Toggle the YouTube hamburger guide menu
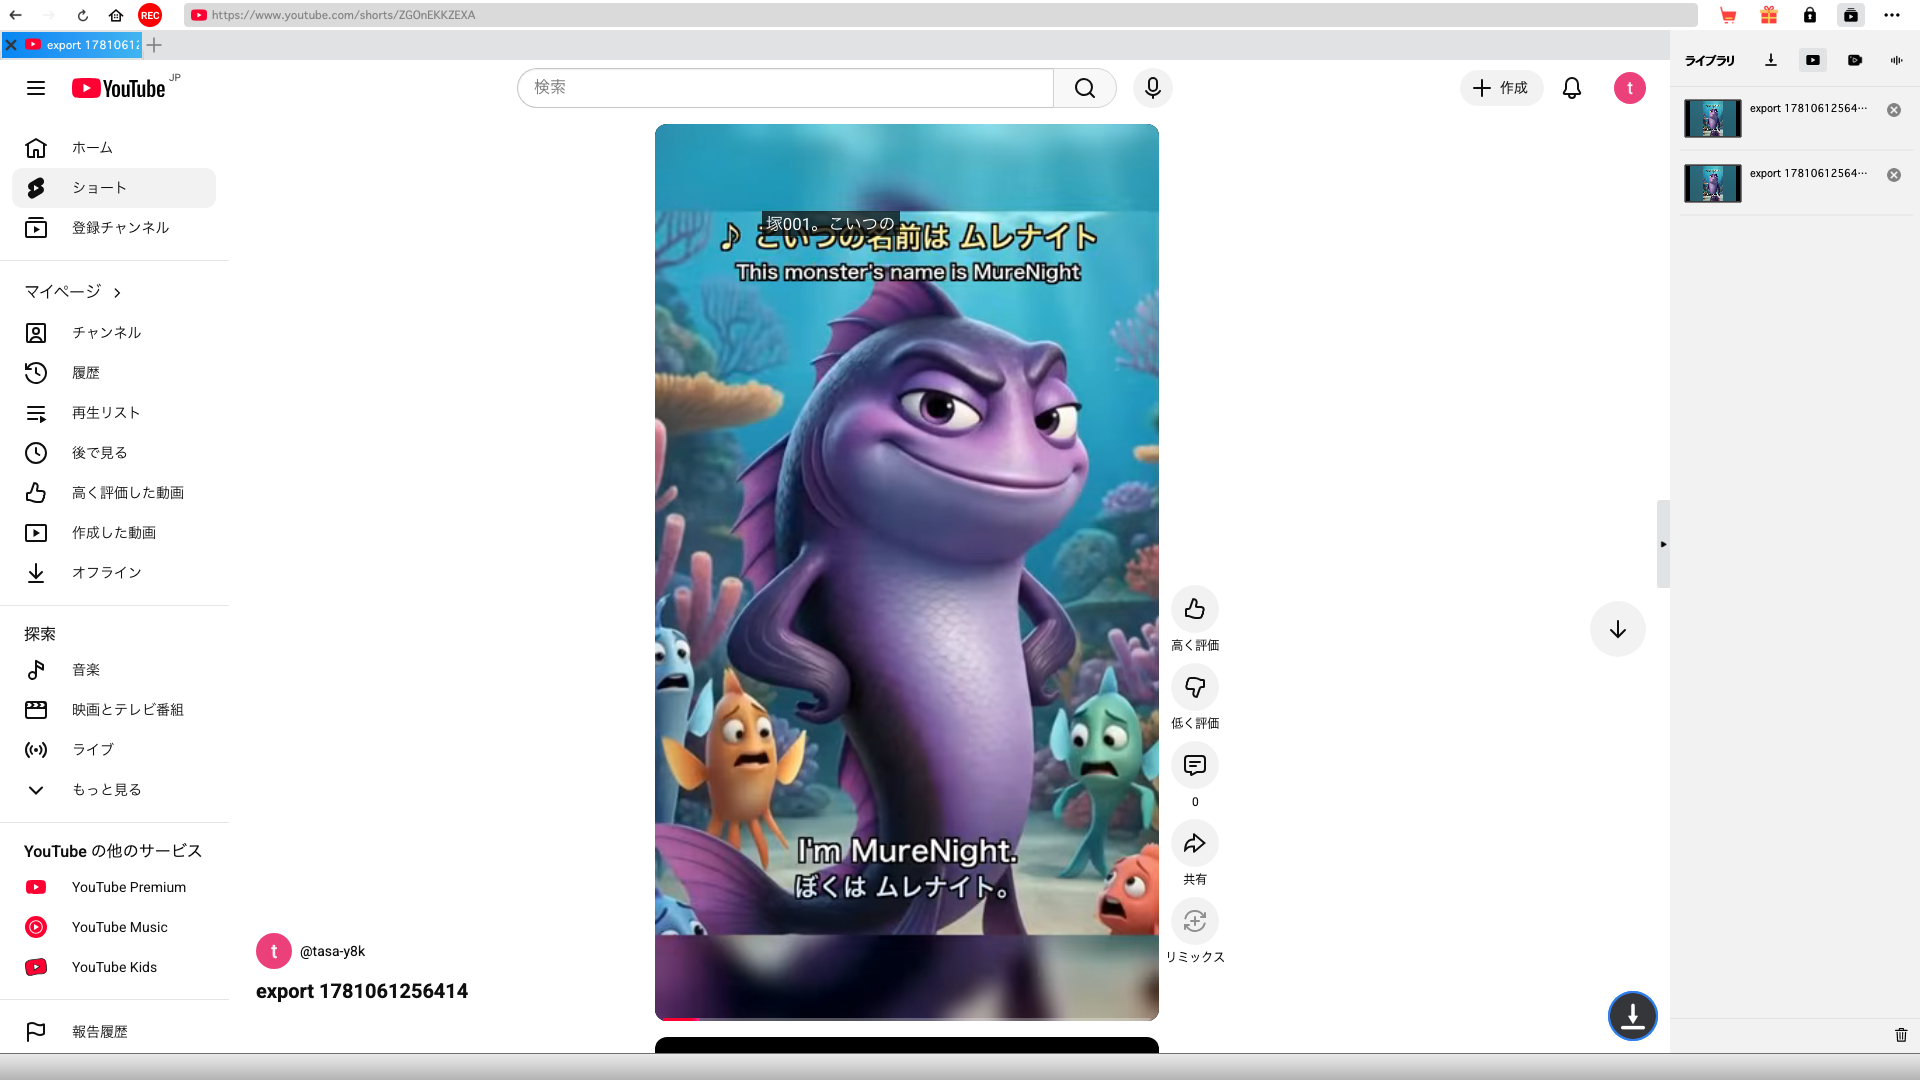 (x=36, y=88)
